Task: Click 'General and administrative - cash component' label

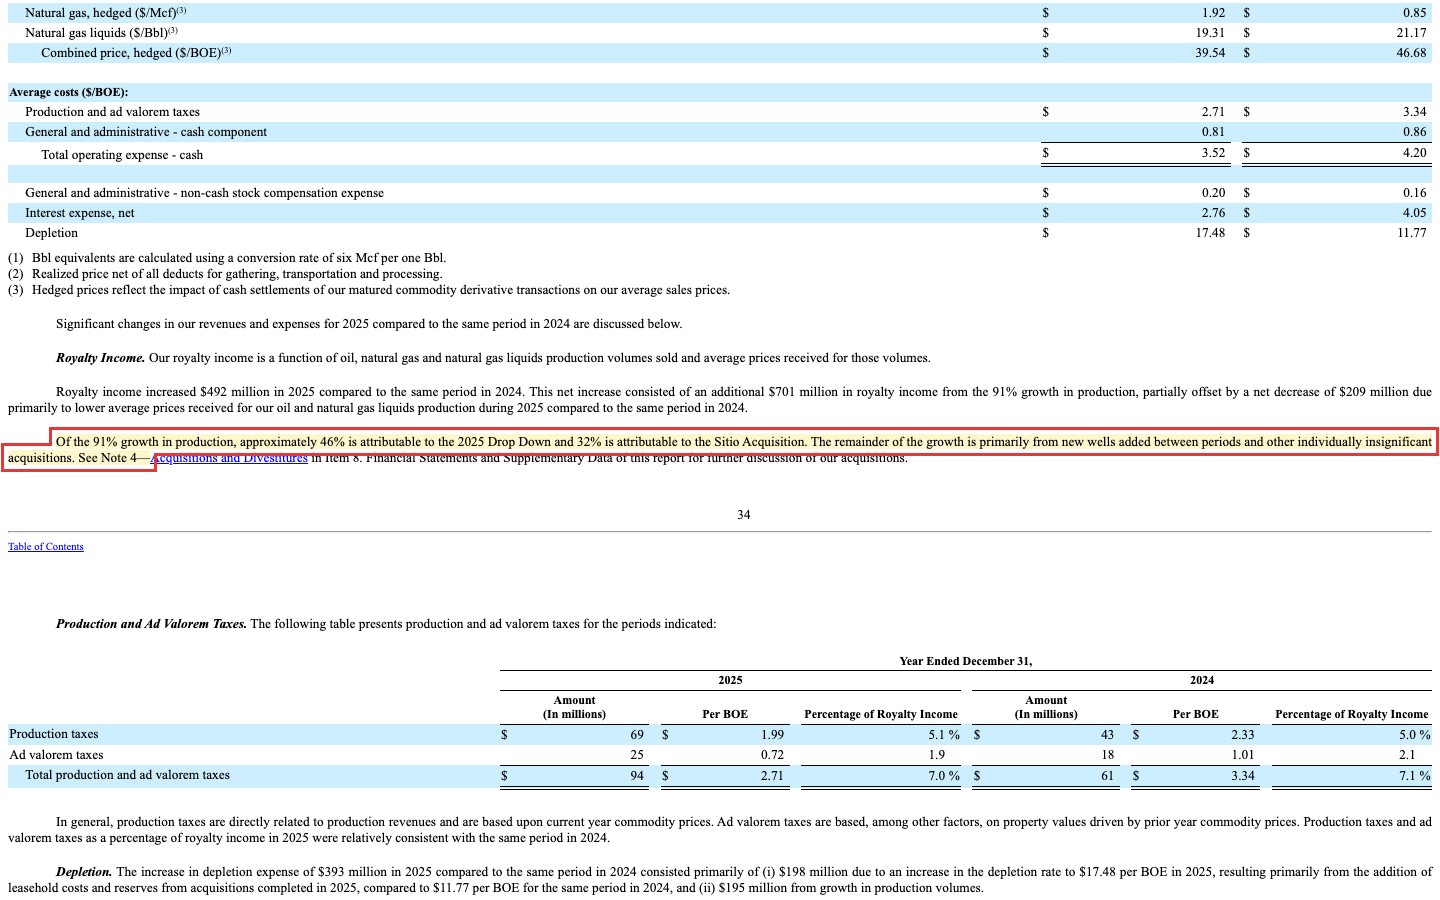Action: (146, 132)
